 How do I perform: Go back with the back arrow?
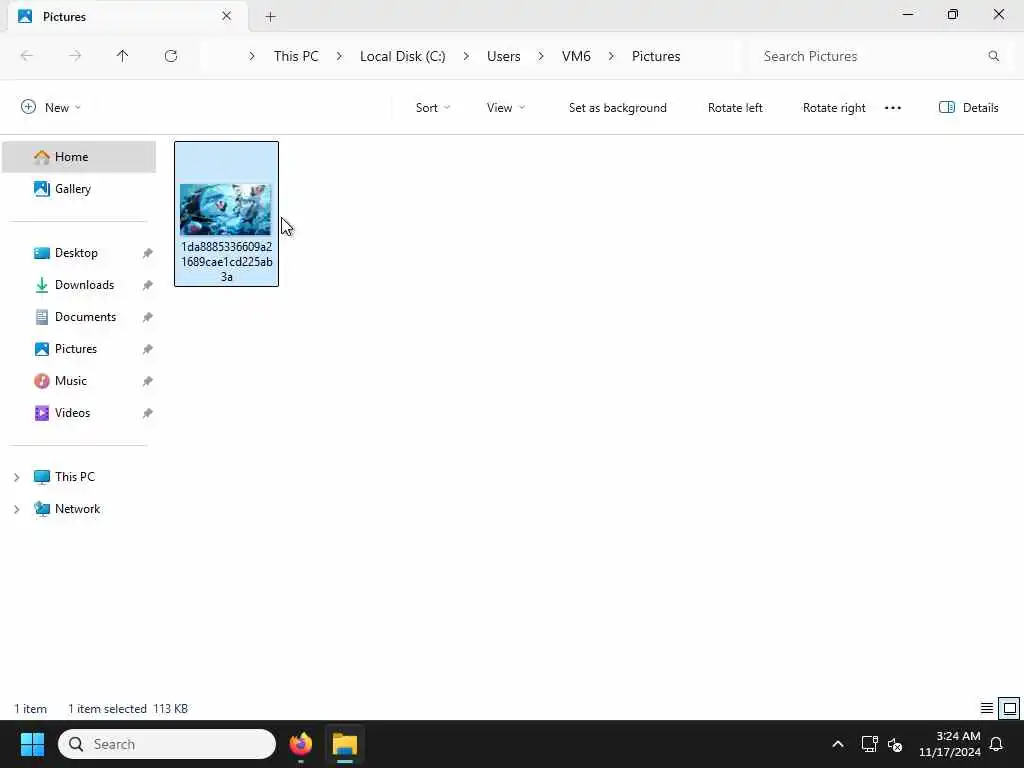click(x=27, y=56)
